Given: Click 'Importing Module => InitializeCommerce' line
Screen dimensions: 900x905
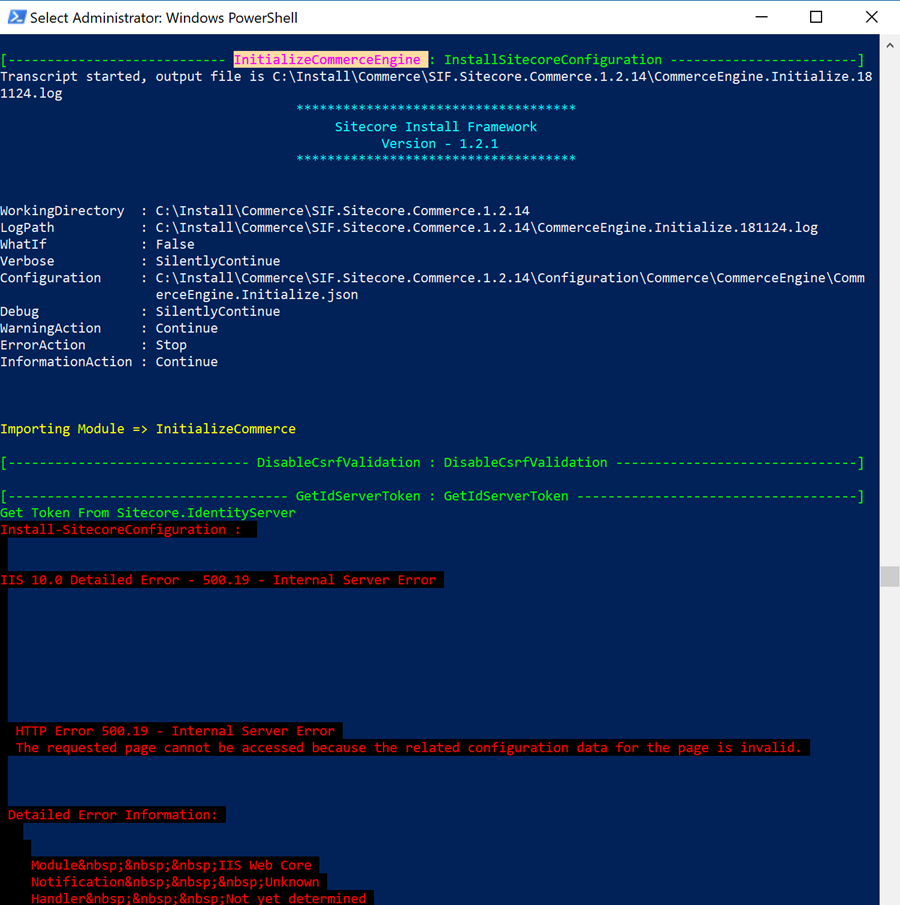Looking at the screenshot, I should 148,428.
